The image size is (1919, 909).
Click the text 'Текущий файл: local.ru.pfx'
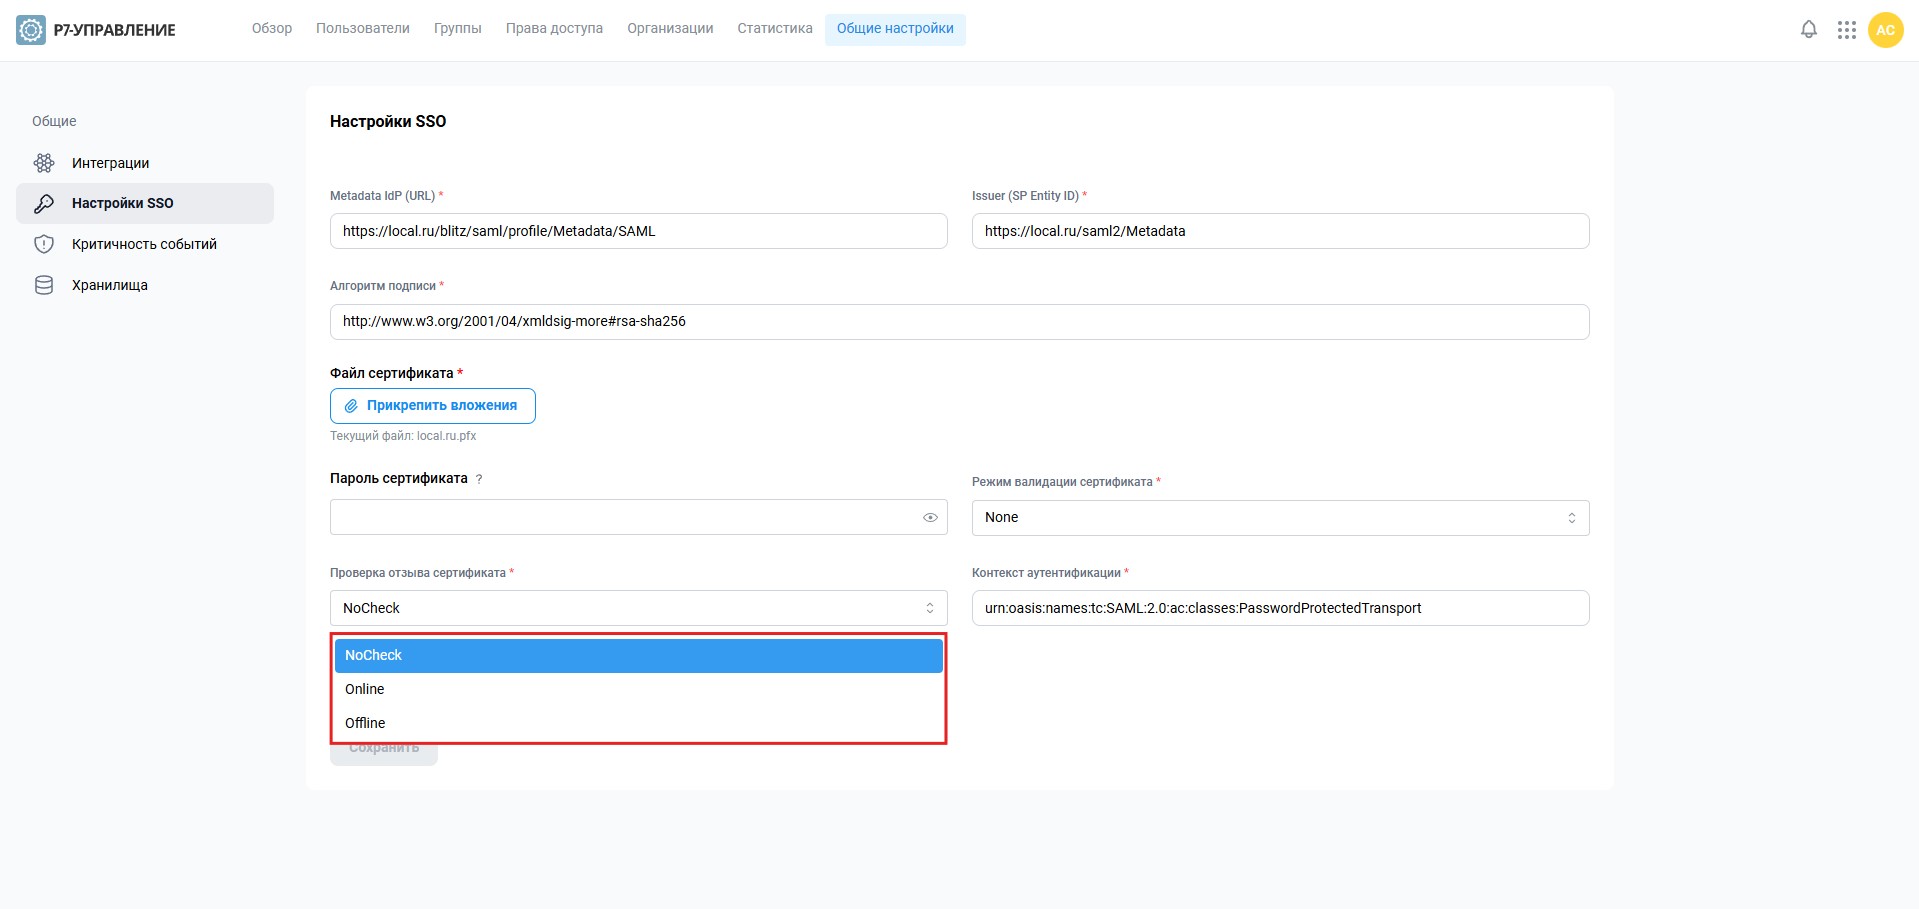pyautogui.click(x=403, y=436)
